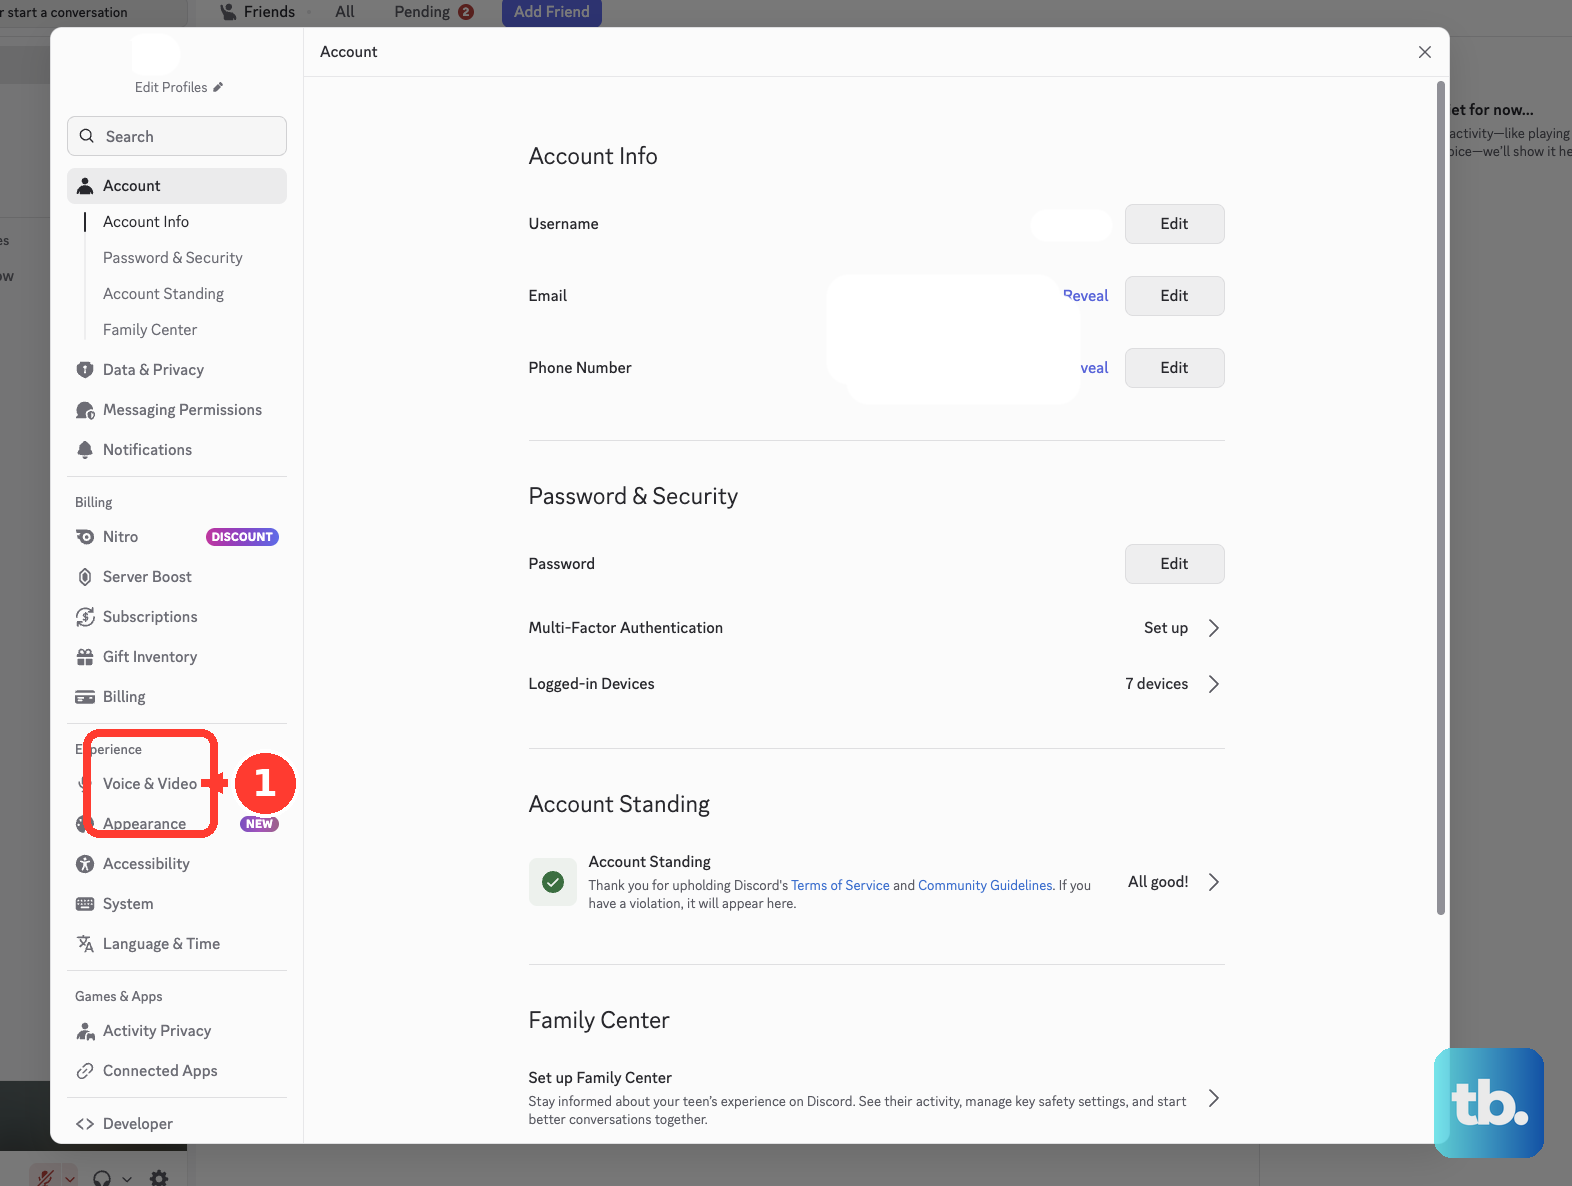Open Account Standing All good chevron
The image size is (1572, 1186).
[x=1213, y=882]
